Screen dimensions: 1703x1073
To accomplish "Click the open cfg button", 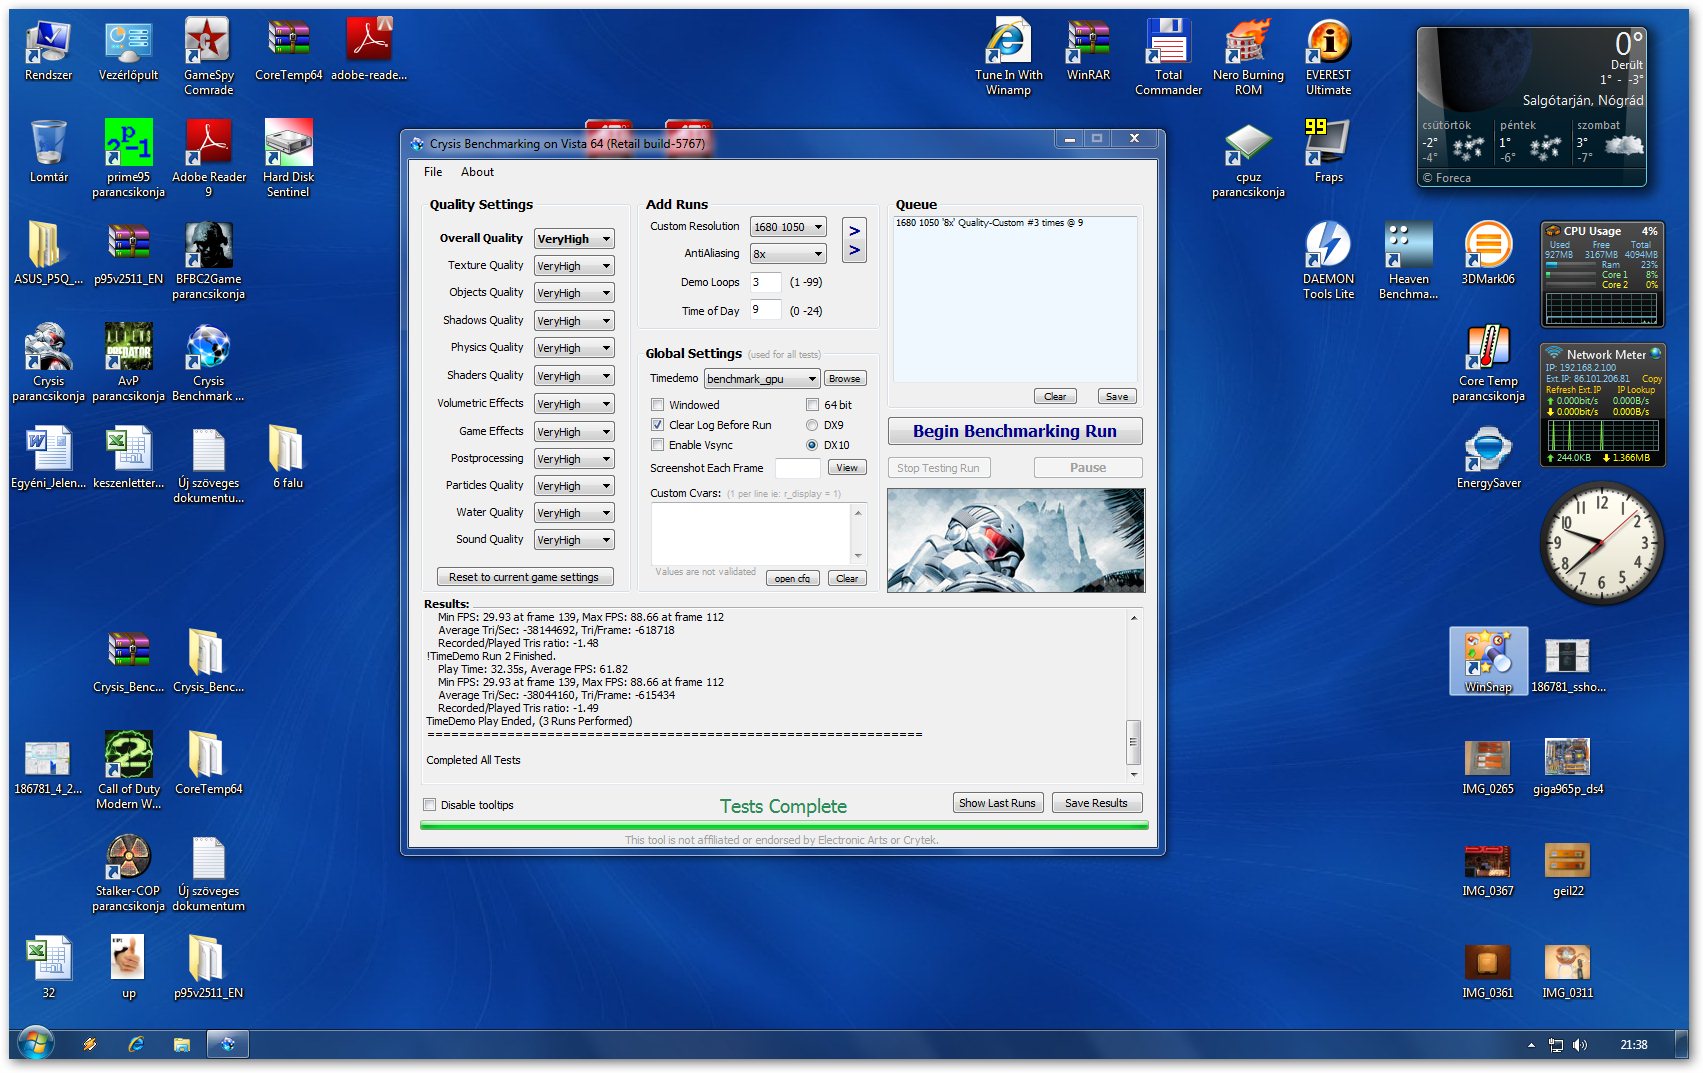I will click(x=793, y=578).
